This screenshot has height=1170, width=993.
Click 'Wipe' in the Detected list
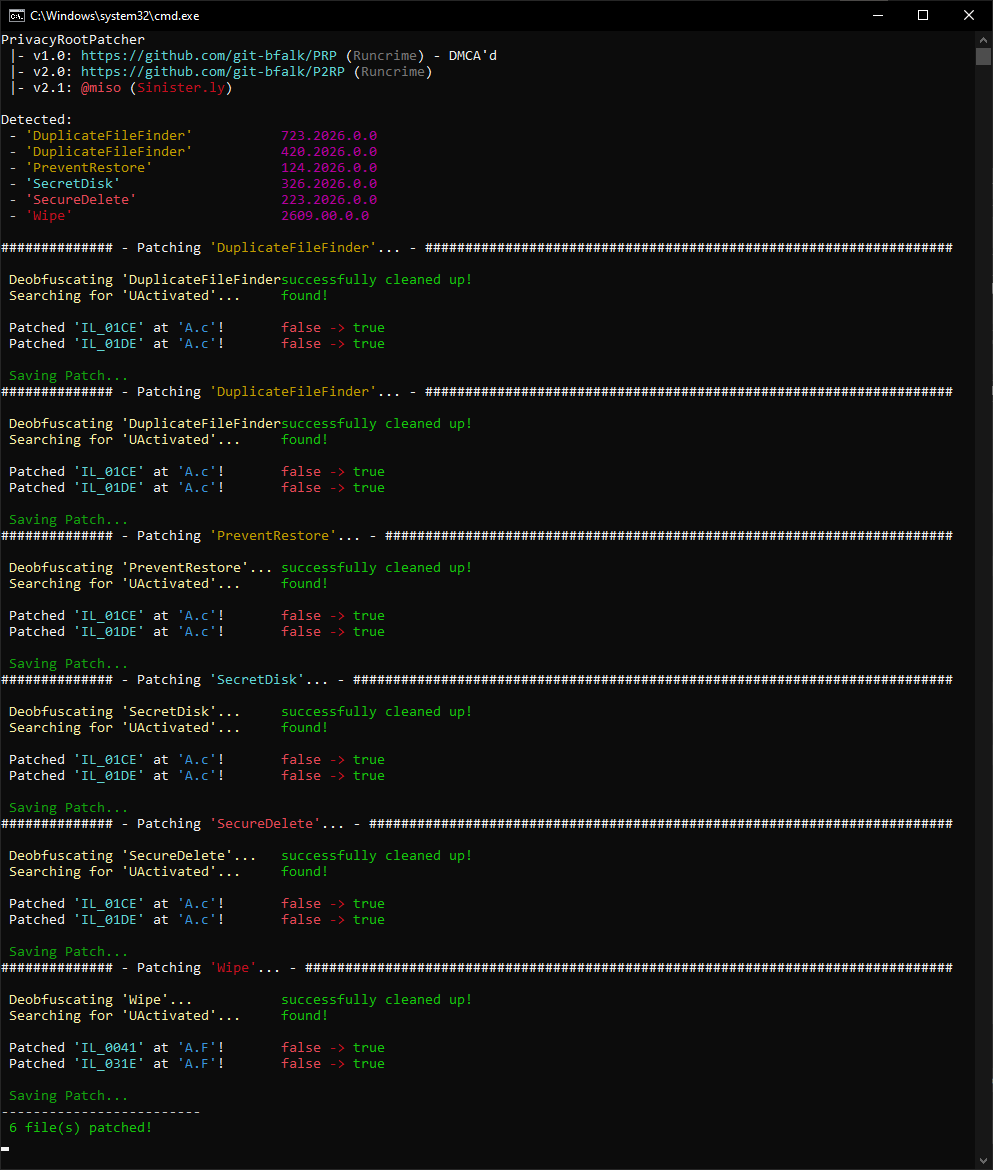click(48, 216)
